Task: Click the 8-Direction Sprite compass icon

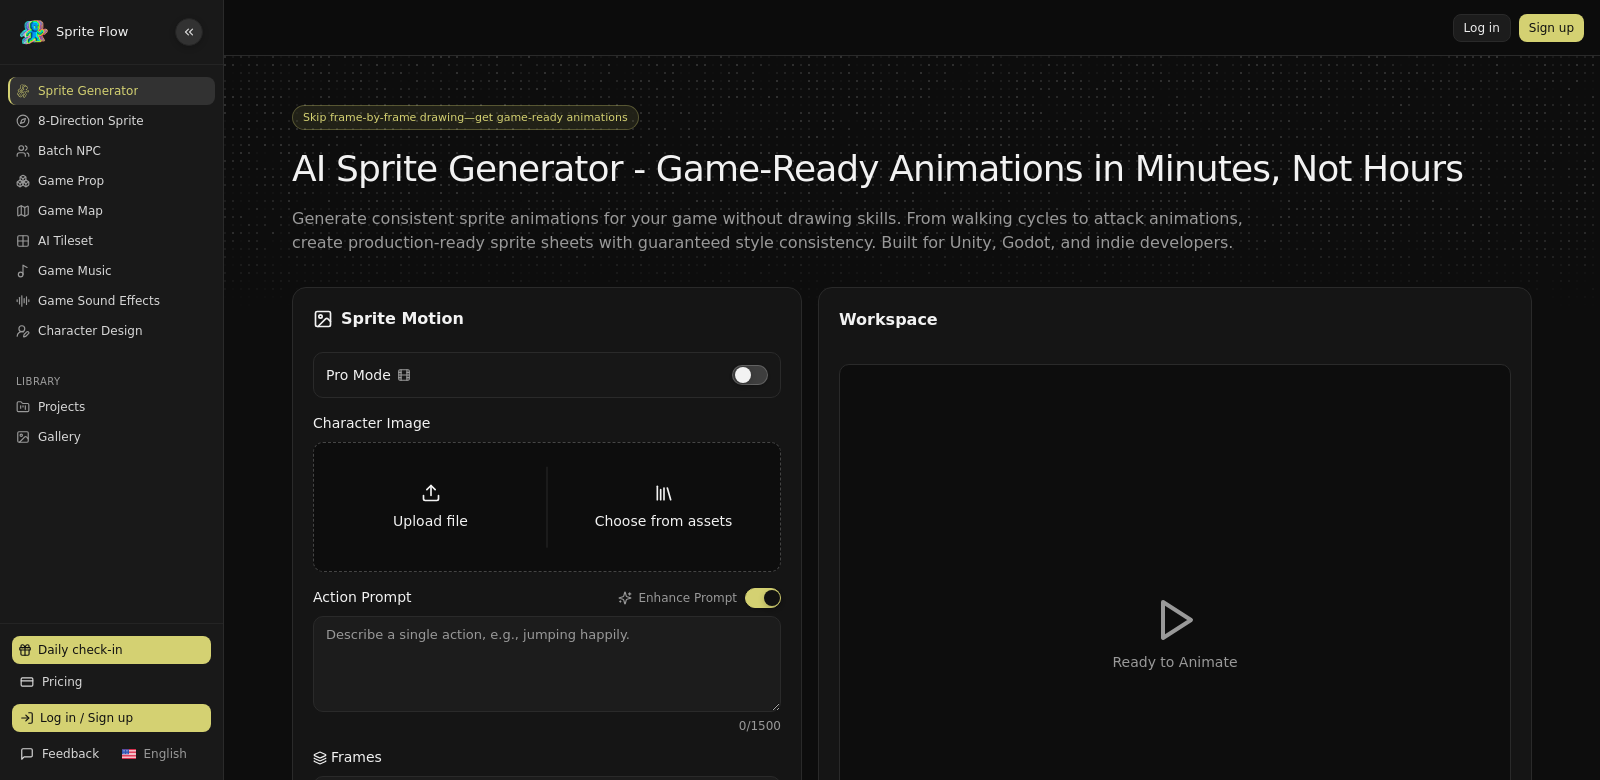Action: pos(23,121)
